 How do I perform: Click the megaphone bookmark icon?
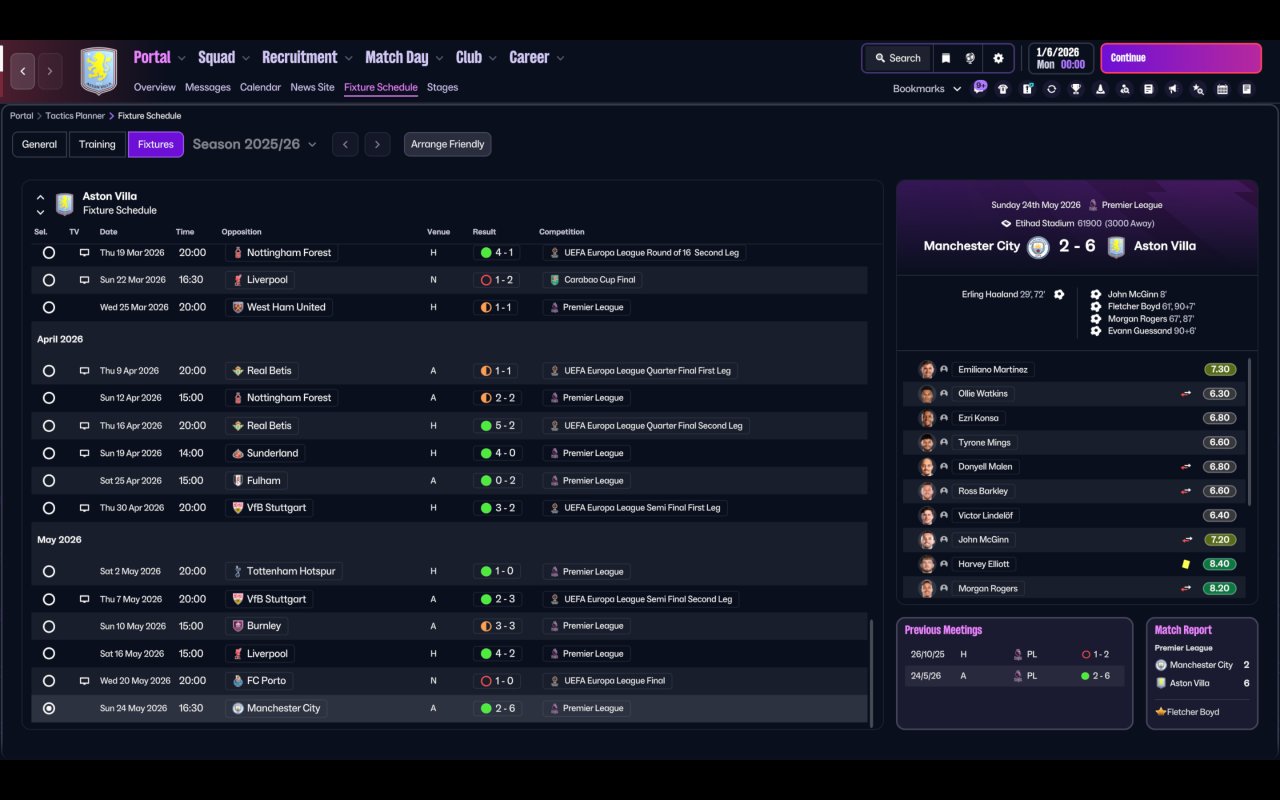(x=1173, y=89)
